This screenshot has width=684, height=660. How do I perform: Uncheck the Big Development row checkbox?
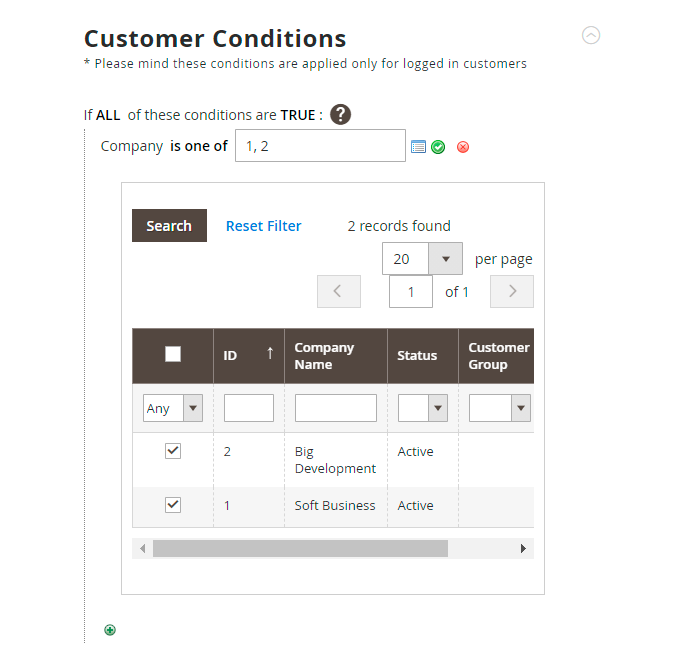(173, 451)
